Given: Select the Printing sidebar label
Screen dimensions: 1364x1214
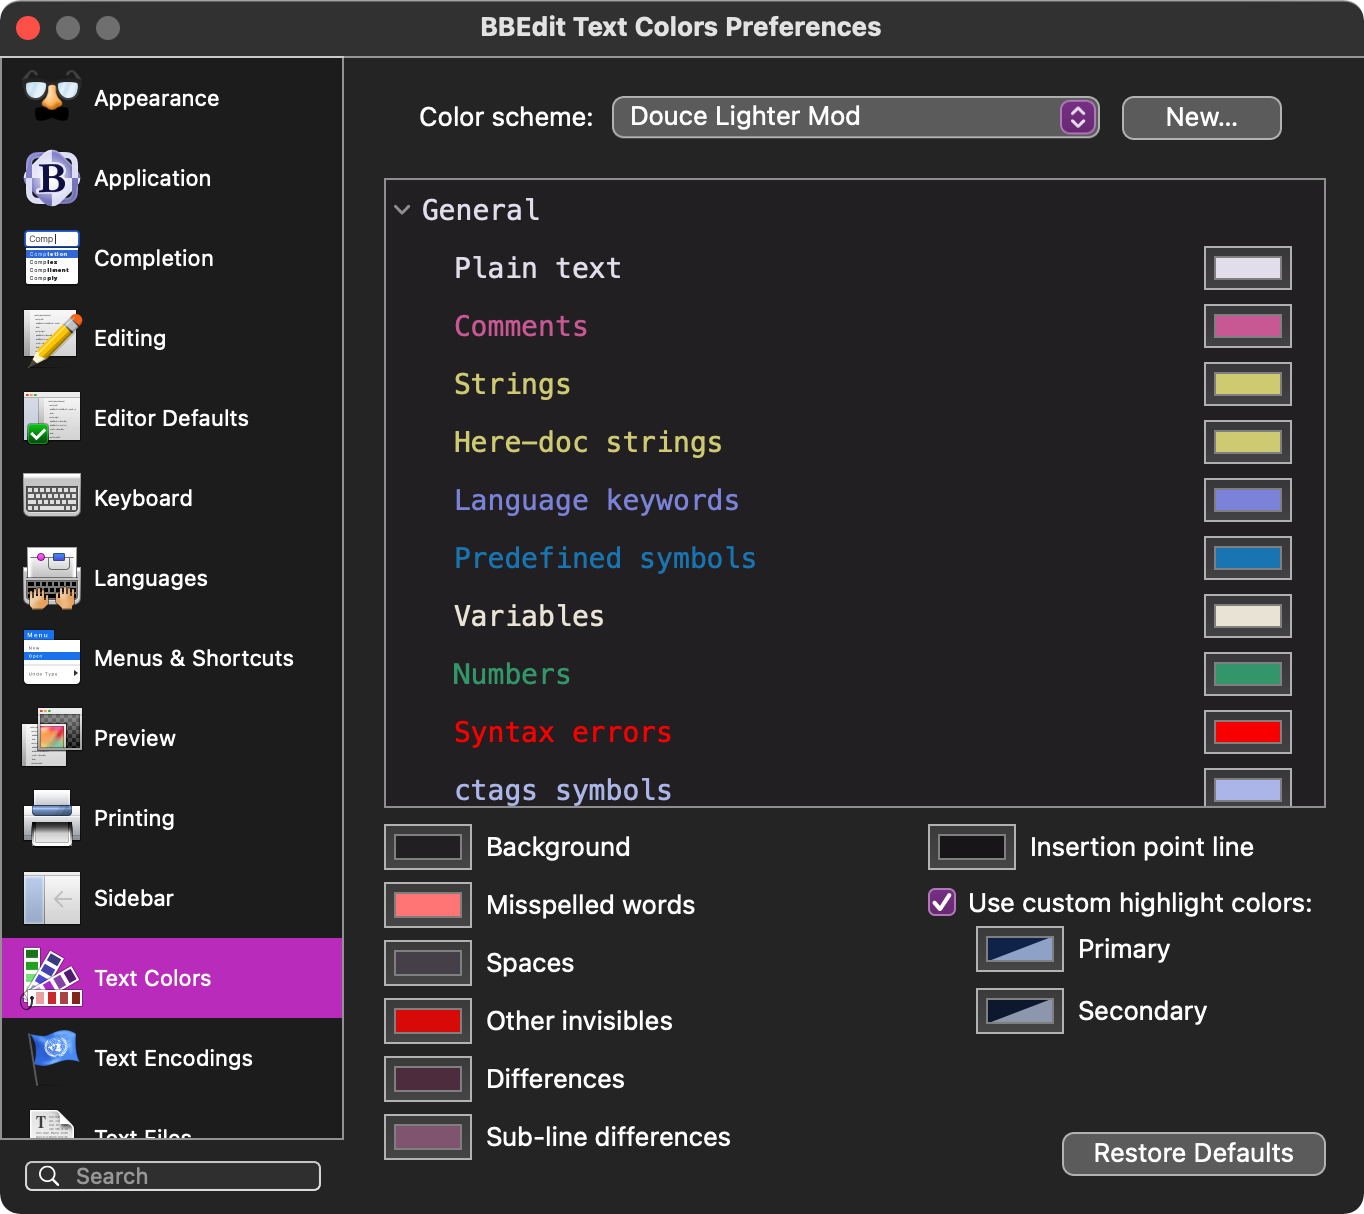Looking at the screenshot, I should 134,818.
